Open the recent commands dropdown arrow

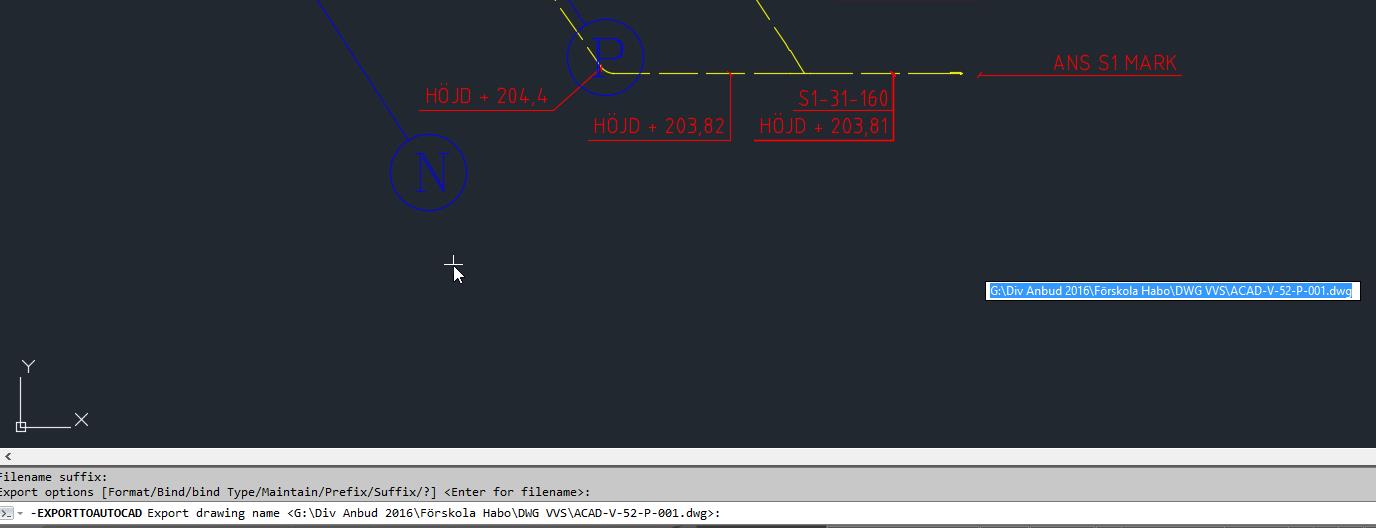click(x=20, y=514)
